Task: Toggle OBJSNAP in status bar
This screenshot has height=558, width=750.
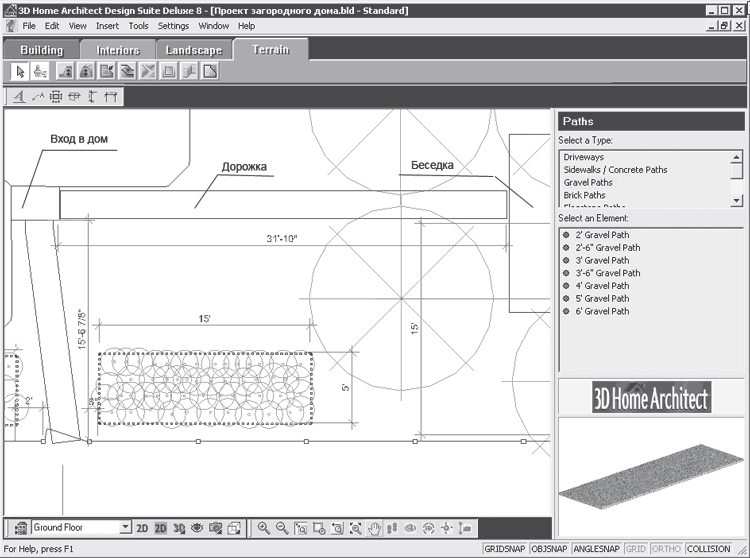Action: [550, 549]
